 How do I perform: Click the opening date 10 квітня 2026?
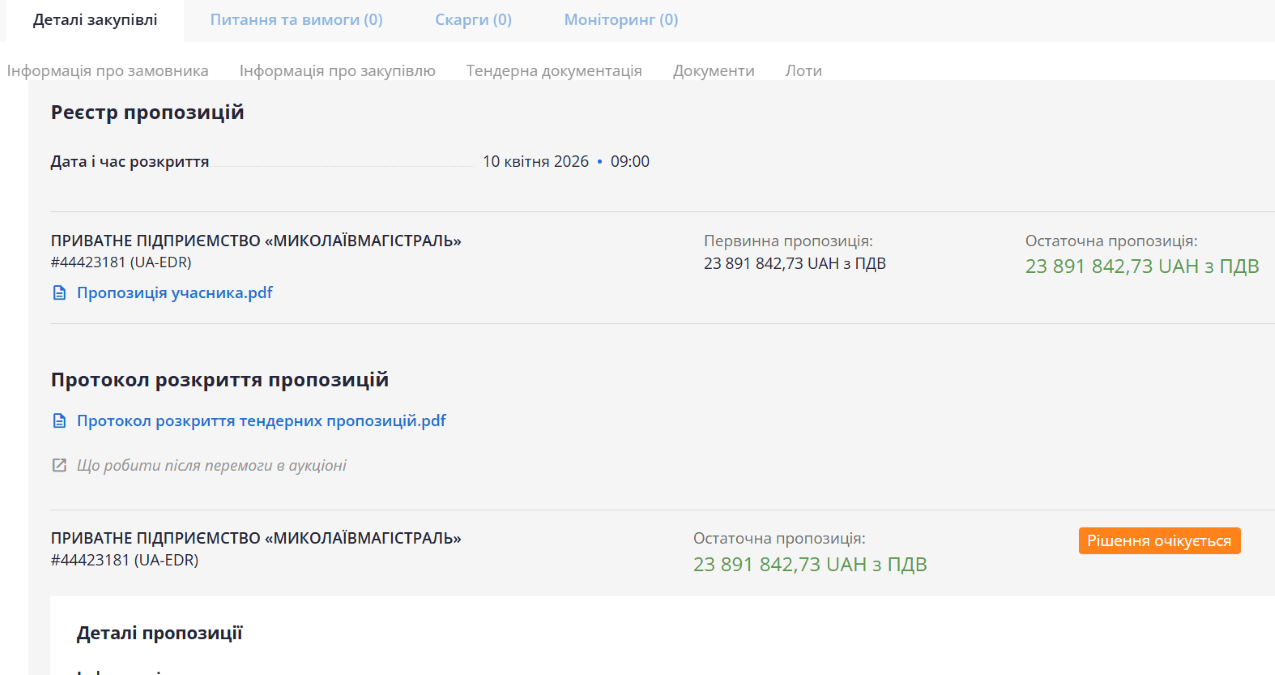[535, 162]
